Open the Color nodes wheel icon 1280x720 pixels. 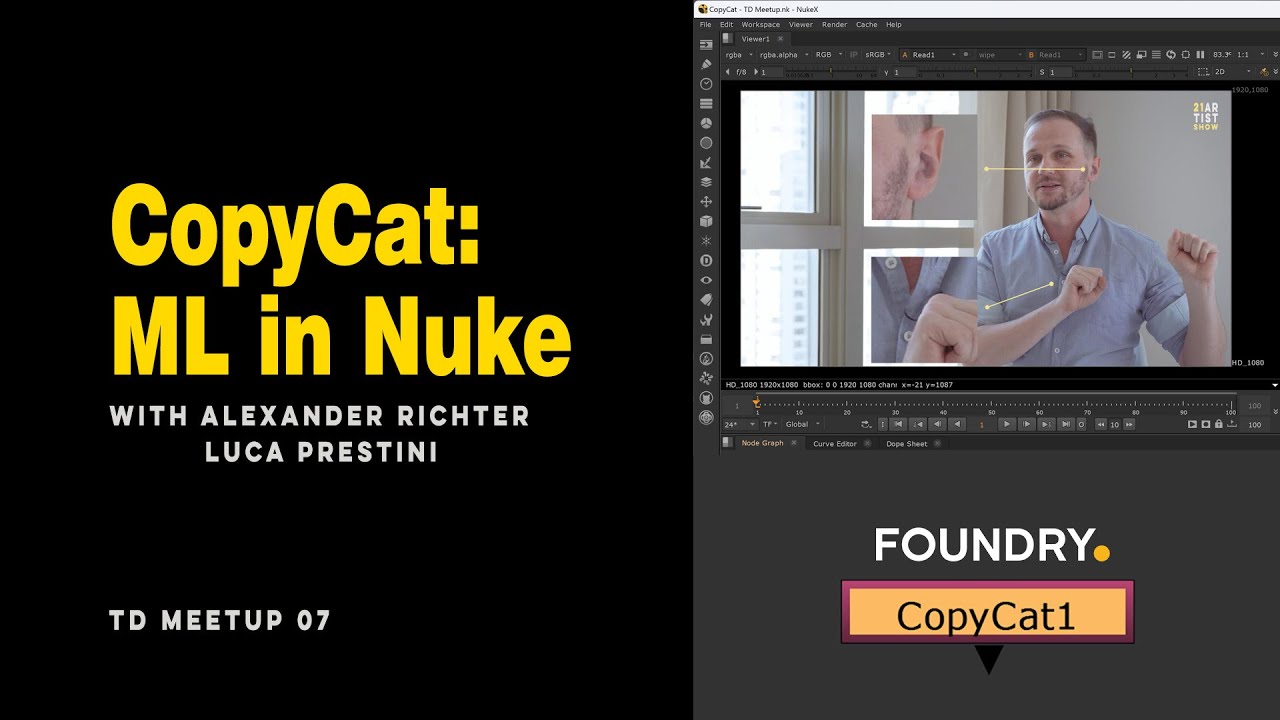(x=706, y=123)
